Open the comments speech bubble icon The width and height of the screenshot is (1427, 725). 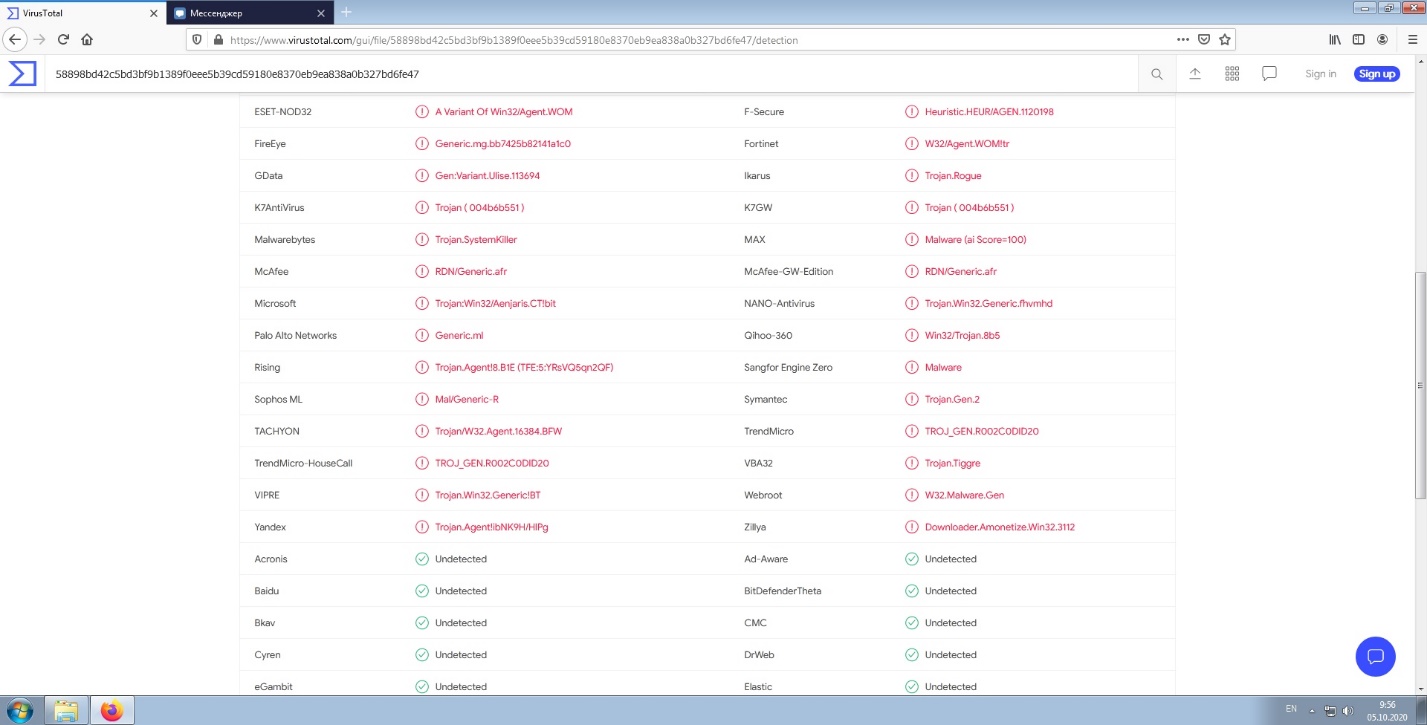pos(1270,74)
